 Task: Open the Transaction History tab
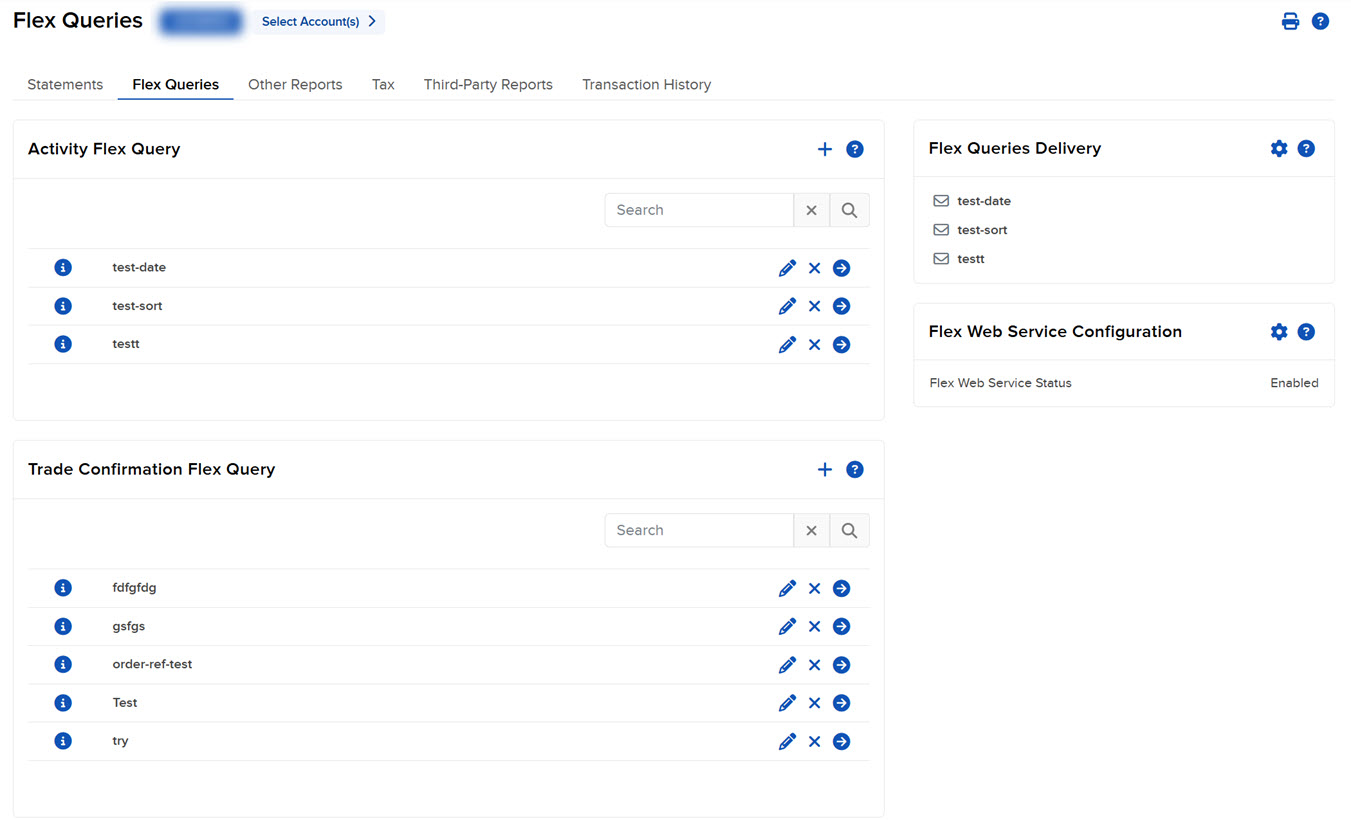pos(646,84)
